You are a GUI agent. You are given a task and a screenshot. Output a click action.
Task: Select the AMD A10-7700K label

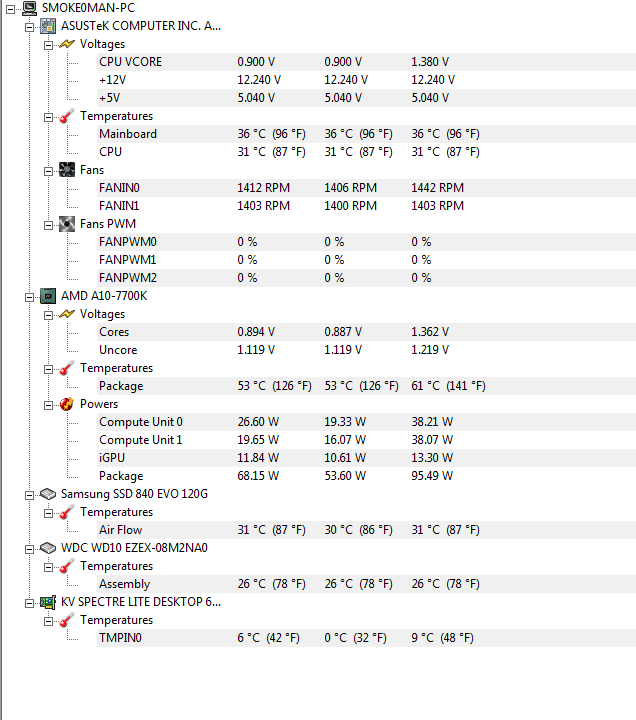(104, 296)
